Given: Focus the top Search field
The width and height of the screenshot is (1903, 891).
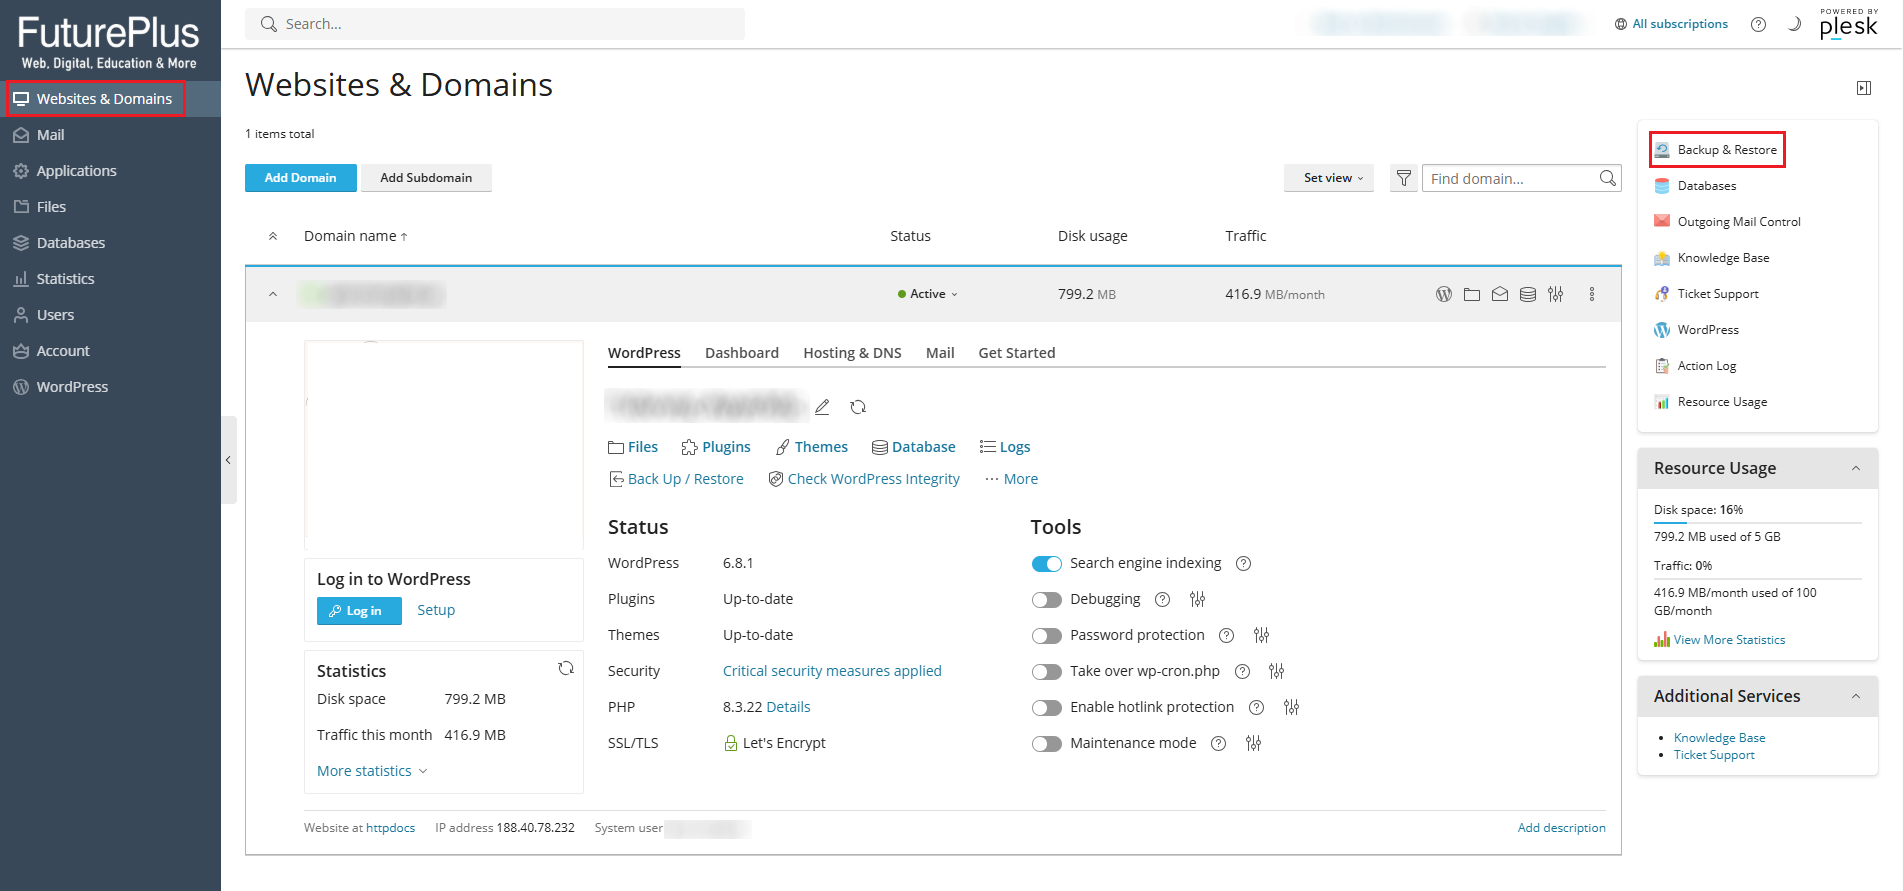Looking at the screenshot, I should tap(495, 24).
